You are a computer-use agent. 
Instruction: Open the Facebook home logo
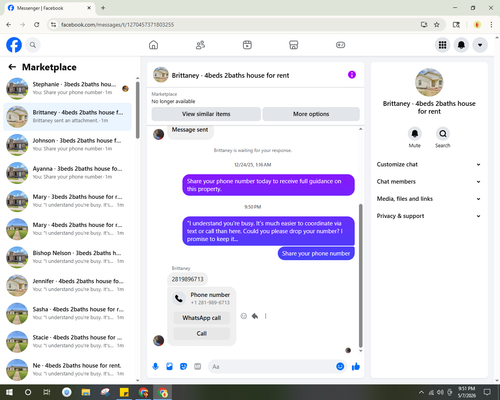[14, 45]
